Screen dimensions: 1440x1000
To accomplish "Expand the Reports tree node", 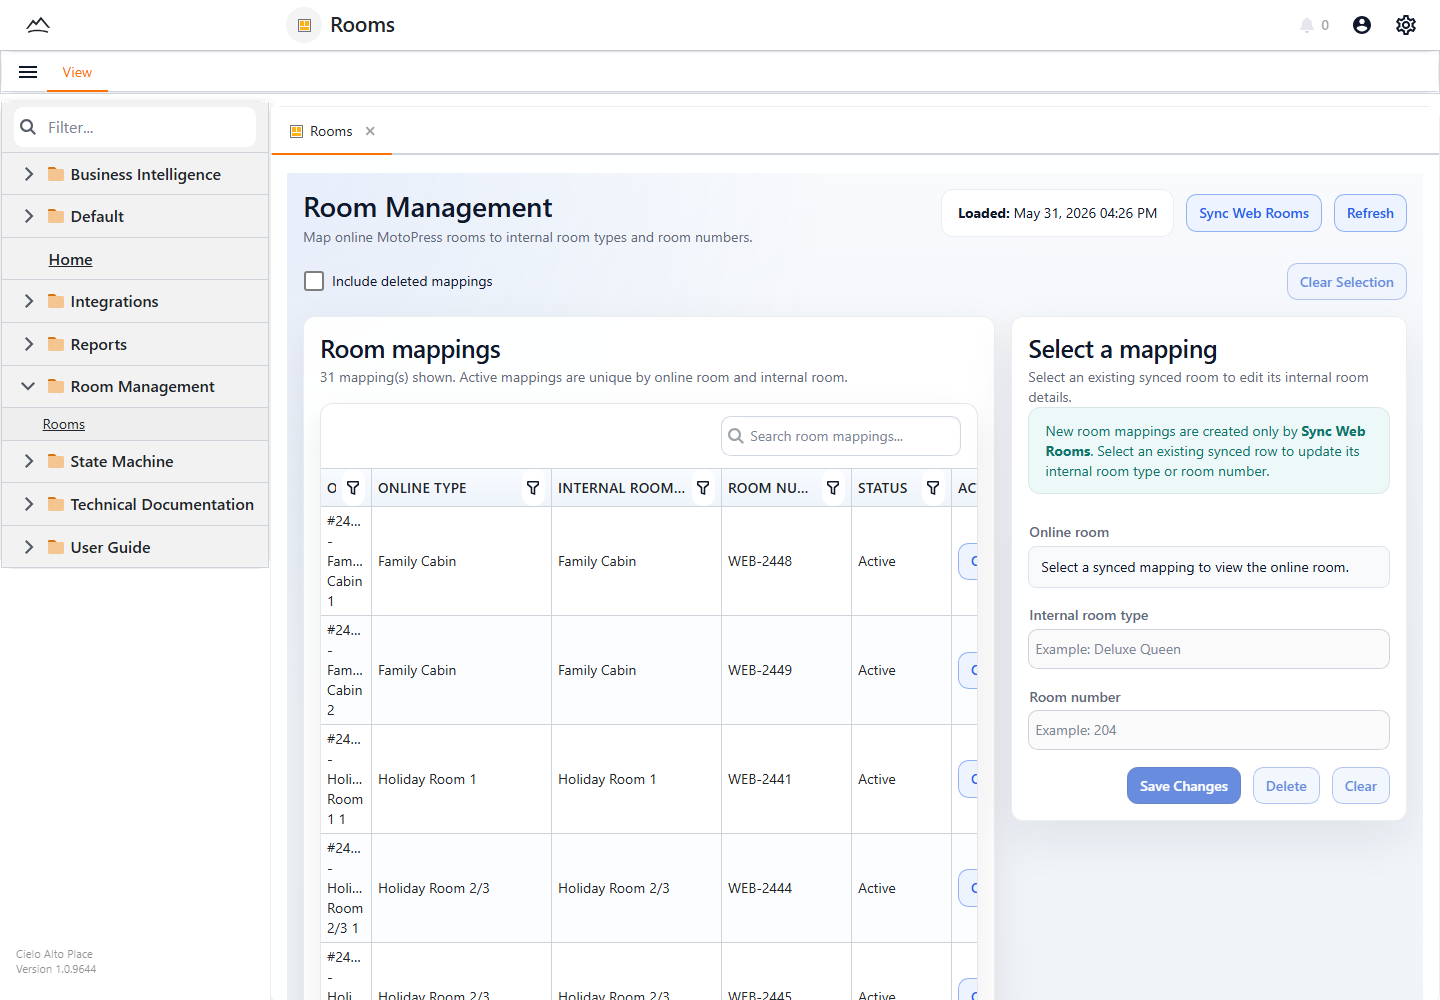I will tap(28, 344).
